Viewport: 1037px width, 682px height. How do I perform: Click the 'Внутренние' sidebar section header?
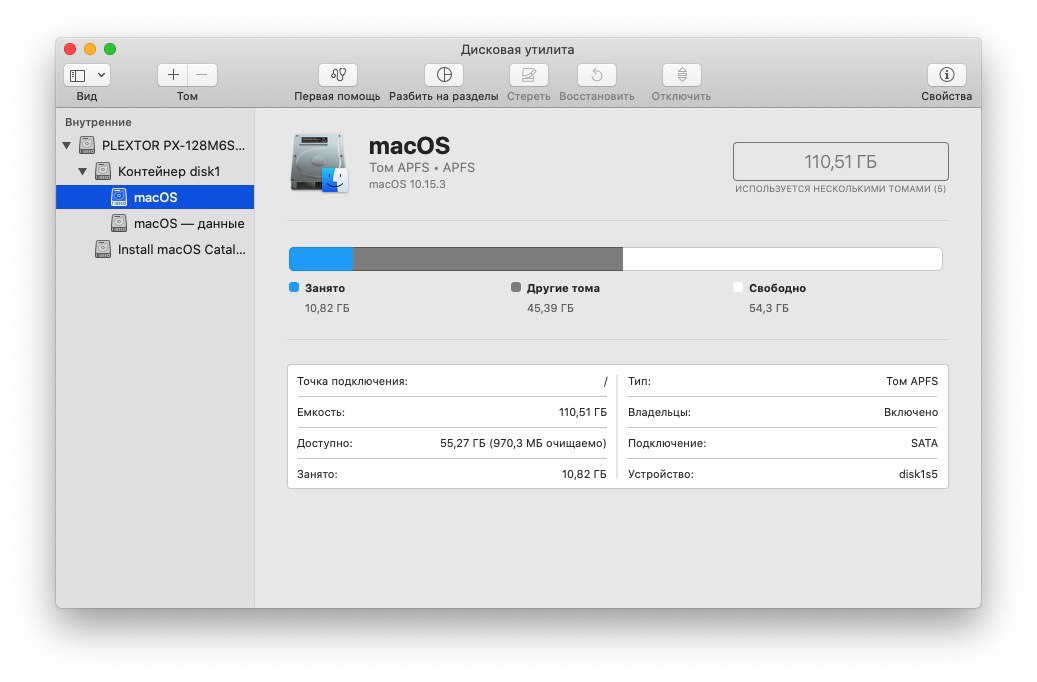[x=98, y=122]
